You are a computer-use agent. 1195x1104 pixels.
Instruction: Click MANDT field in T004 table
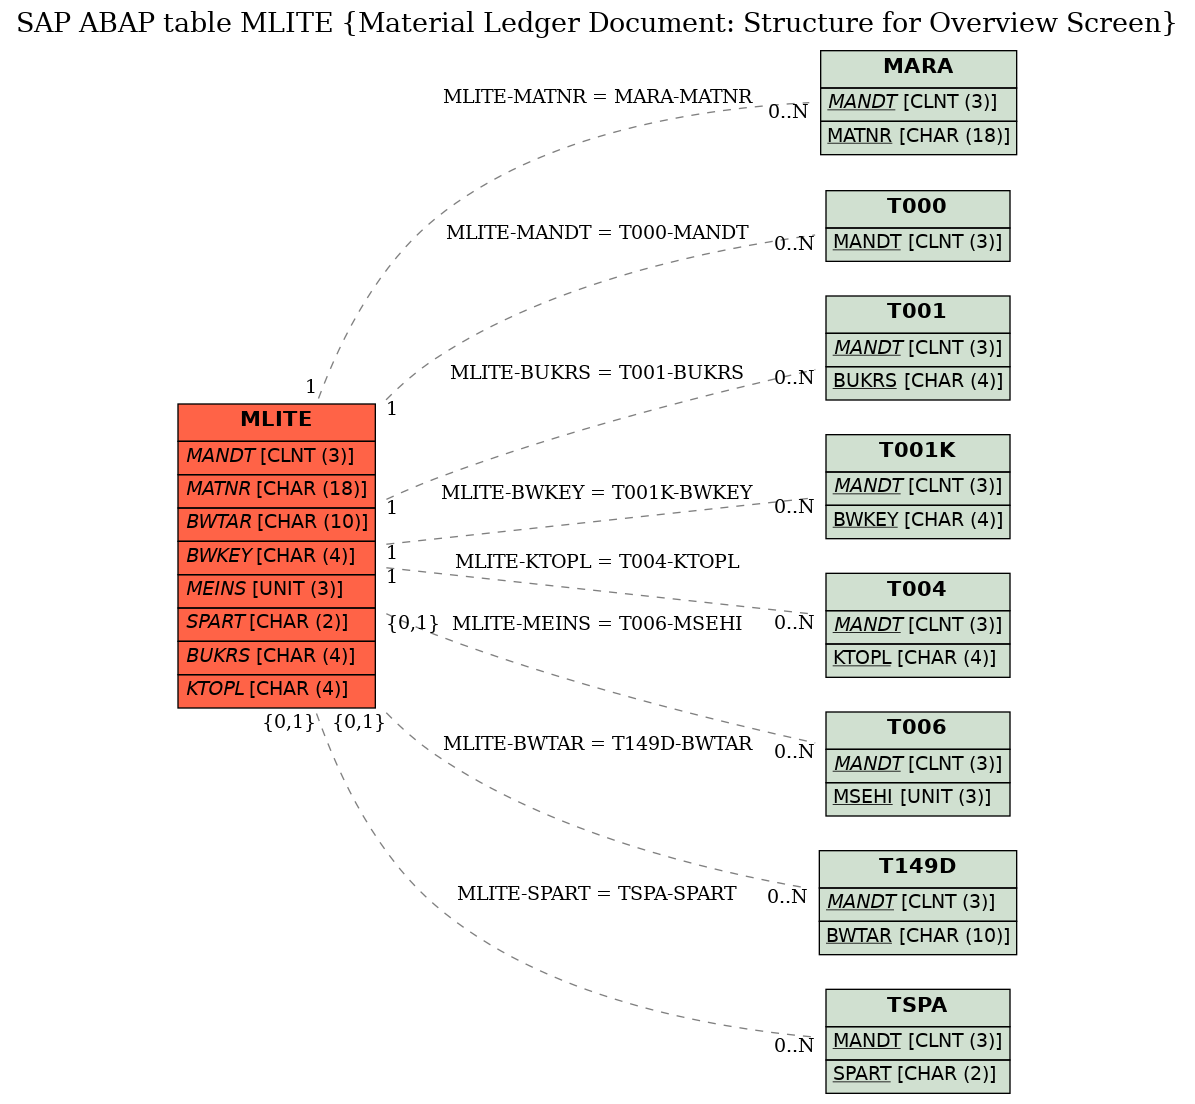tap(918, 627)
